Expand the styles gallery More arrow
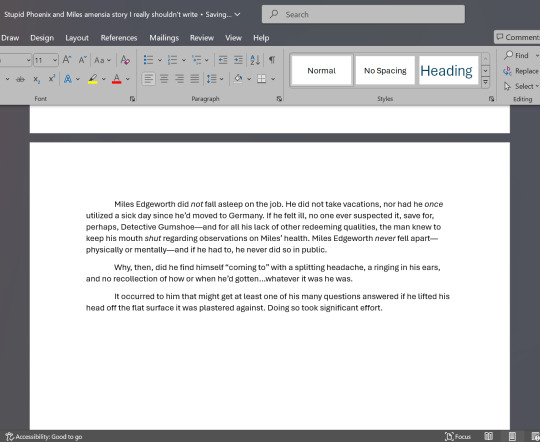 coord(486,82)
